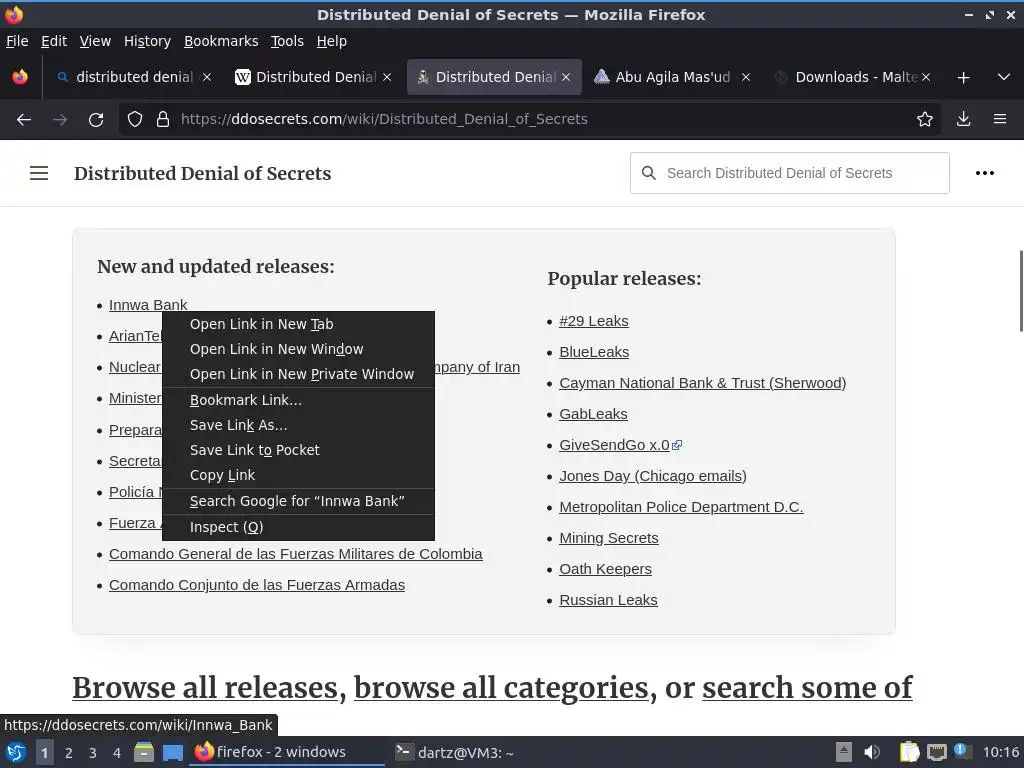Open the History menu
Viewport: 1024px width, 768px height.
click(x=148, y=41)
